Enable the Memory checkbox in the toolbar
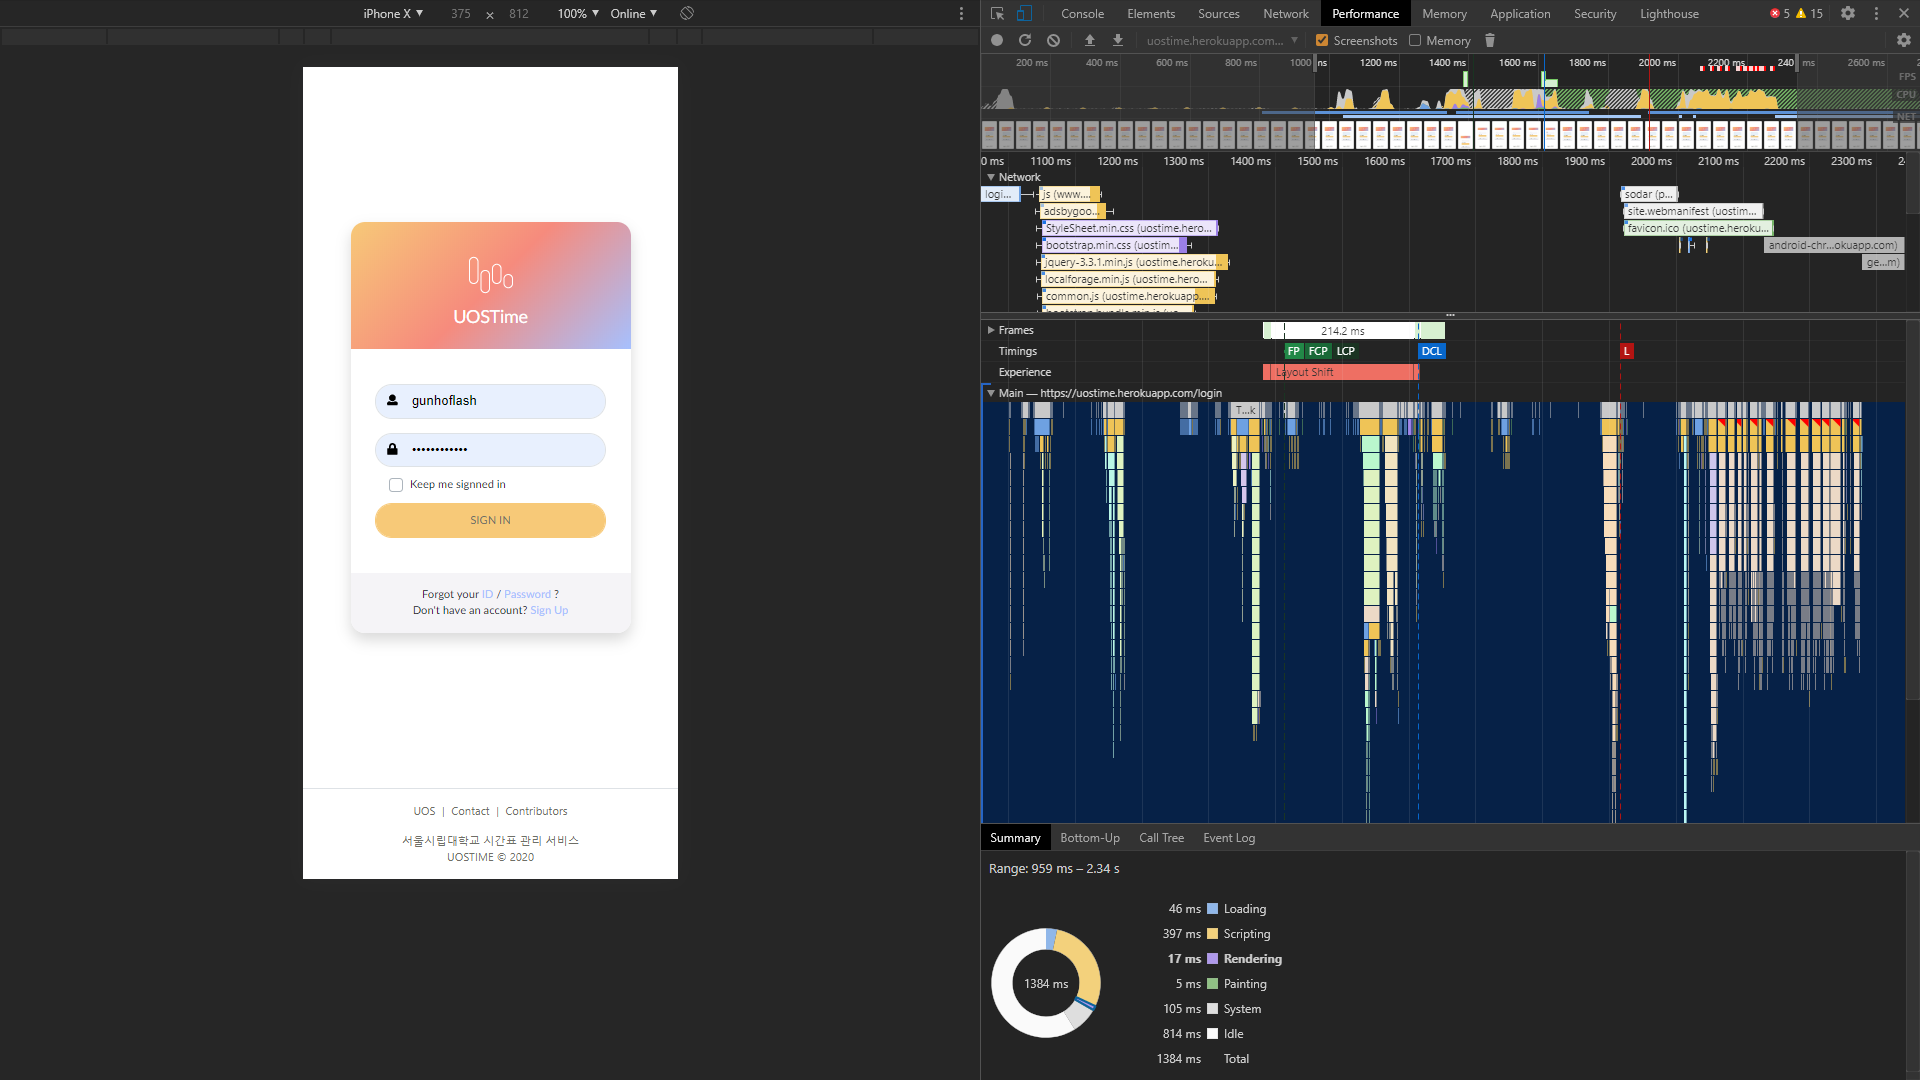 tap(1415, 40)
